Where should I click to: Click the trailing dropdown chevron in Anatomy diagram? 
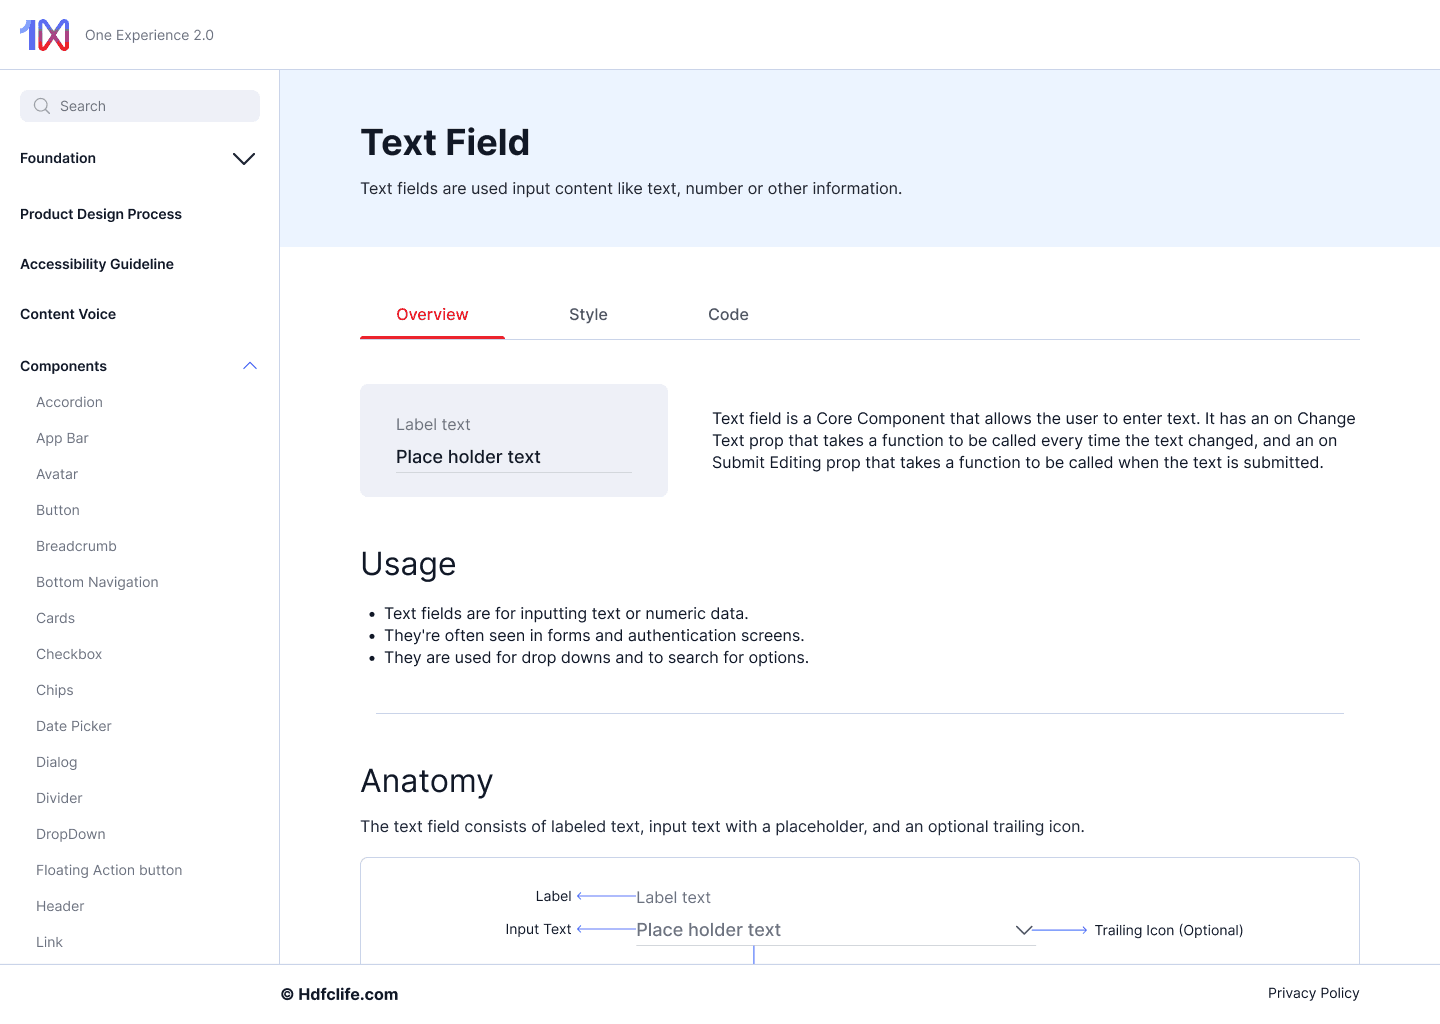coord(1024,930)
